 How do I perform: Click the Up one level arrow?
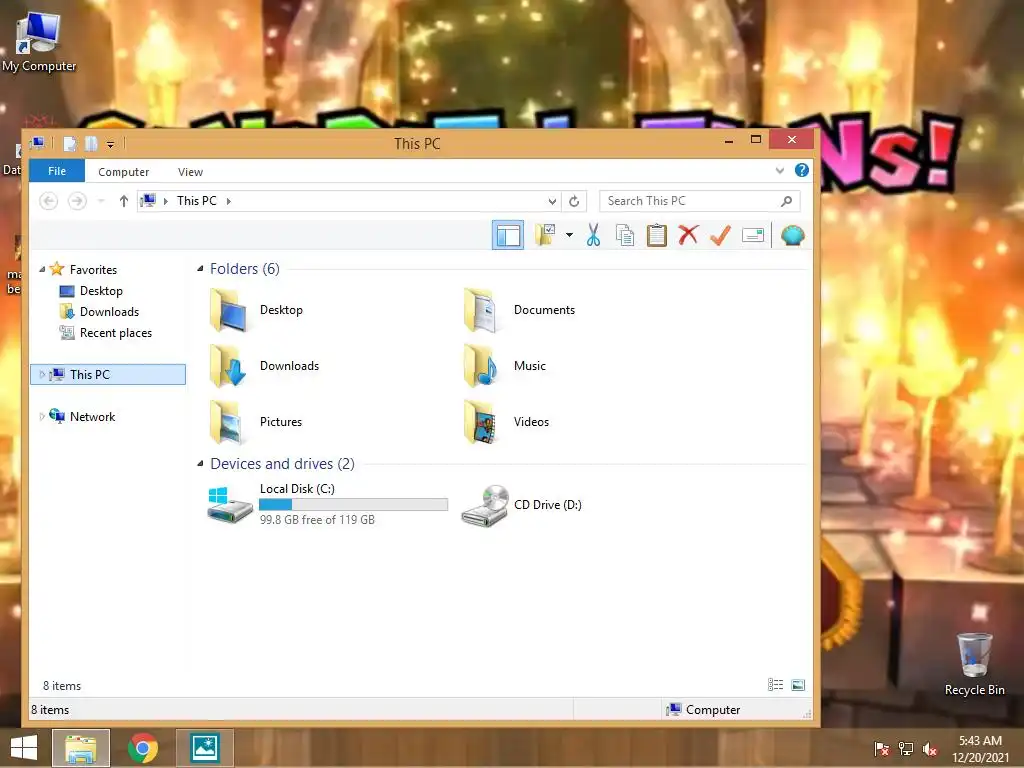[123, 200]
